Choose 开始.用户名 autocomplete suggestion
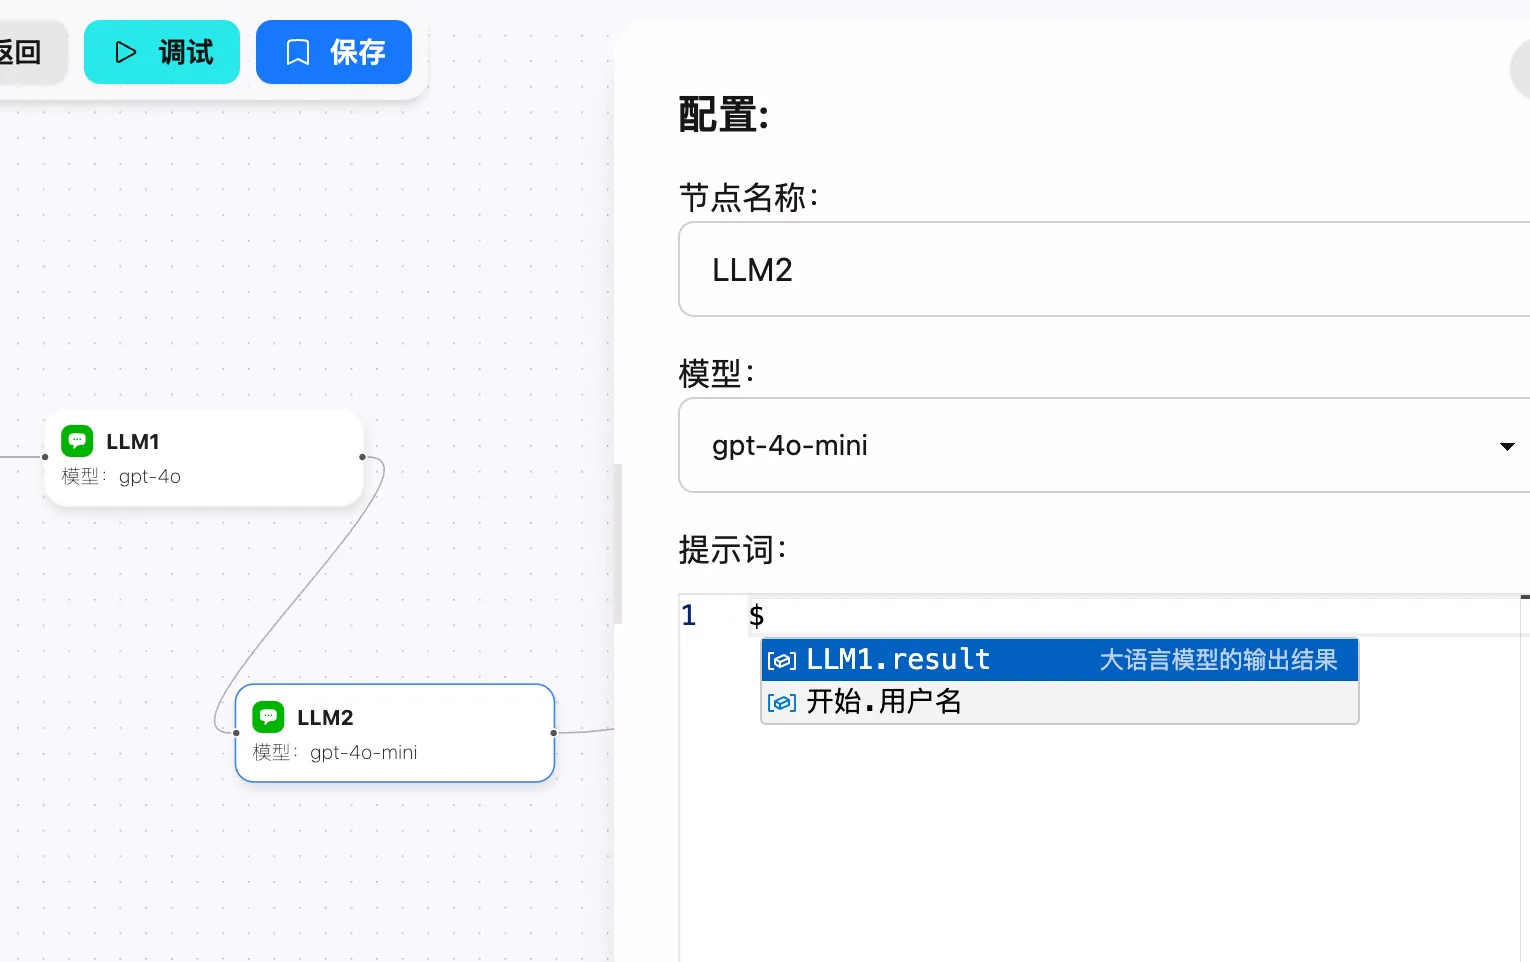1530x962 pixels. (x=1060, y=702)
